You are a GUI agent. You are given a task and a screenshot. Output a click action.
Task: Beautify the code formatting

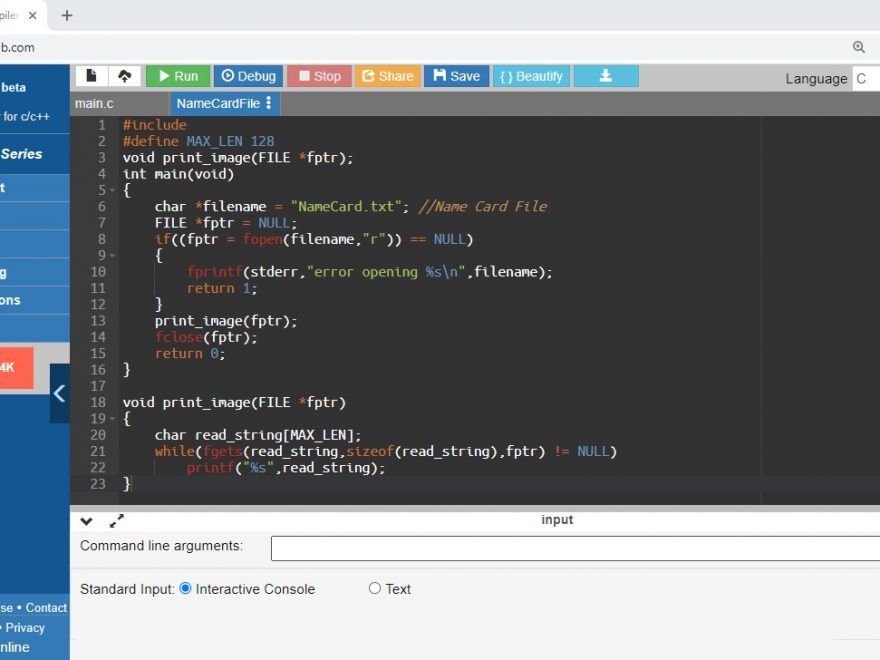tap(531, 76)
